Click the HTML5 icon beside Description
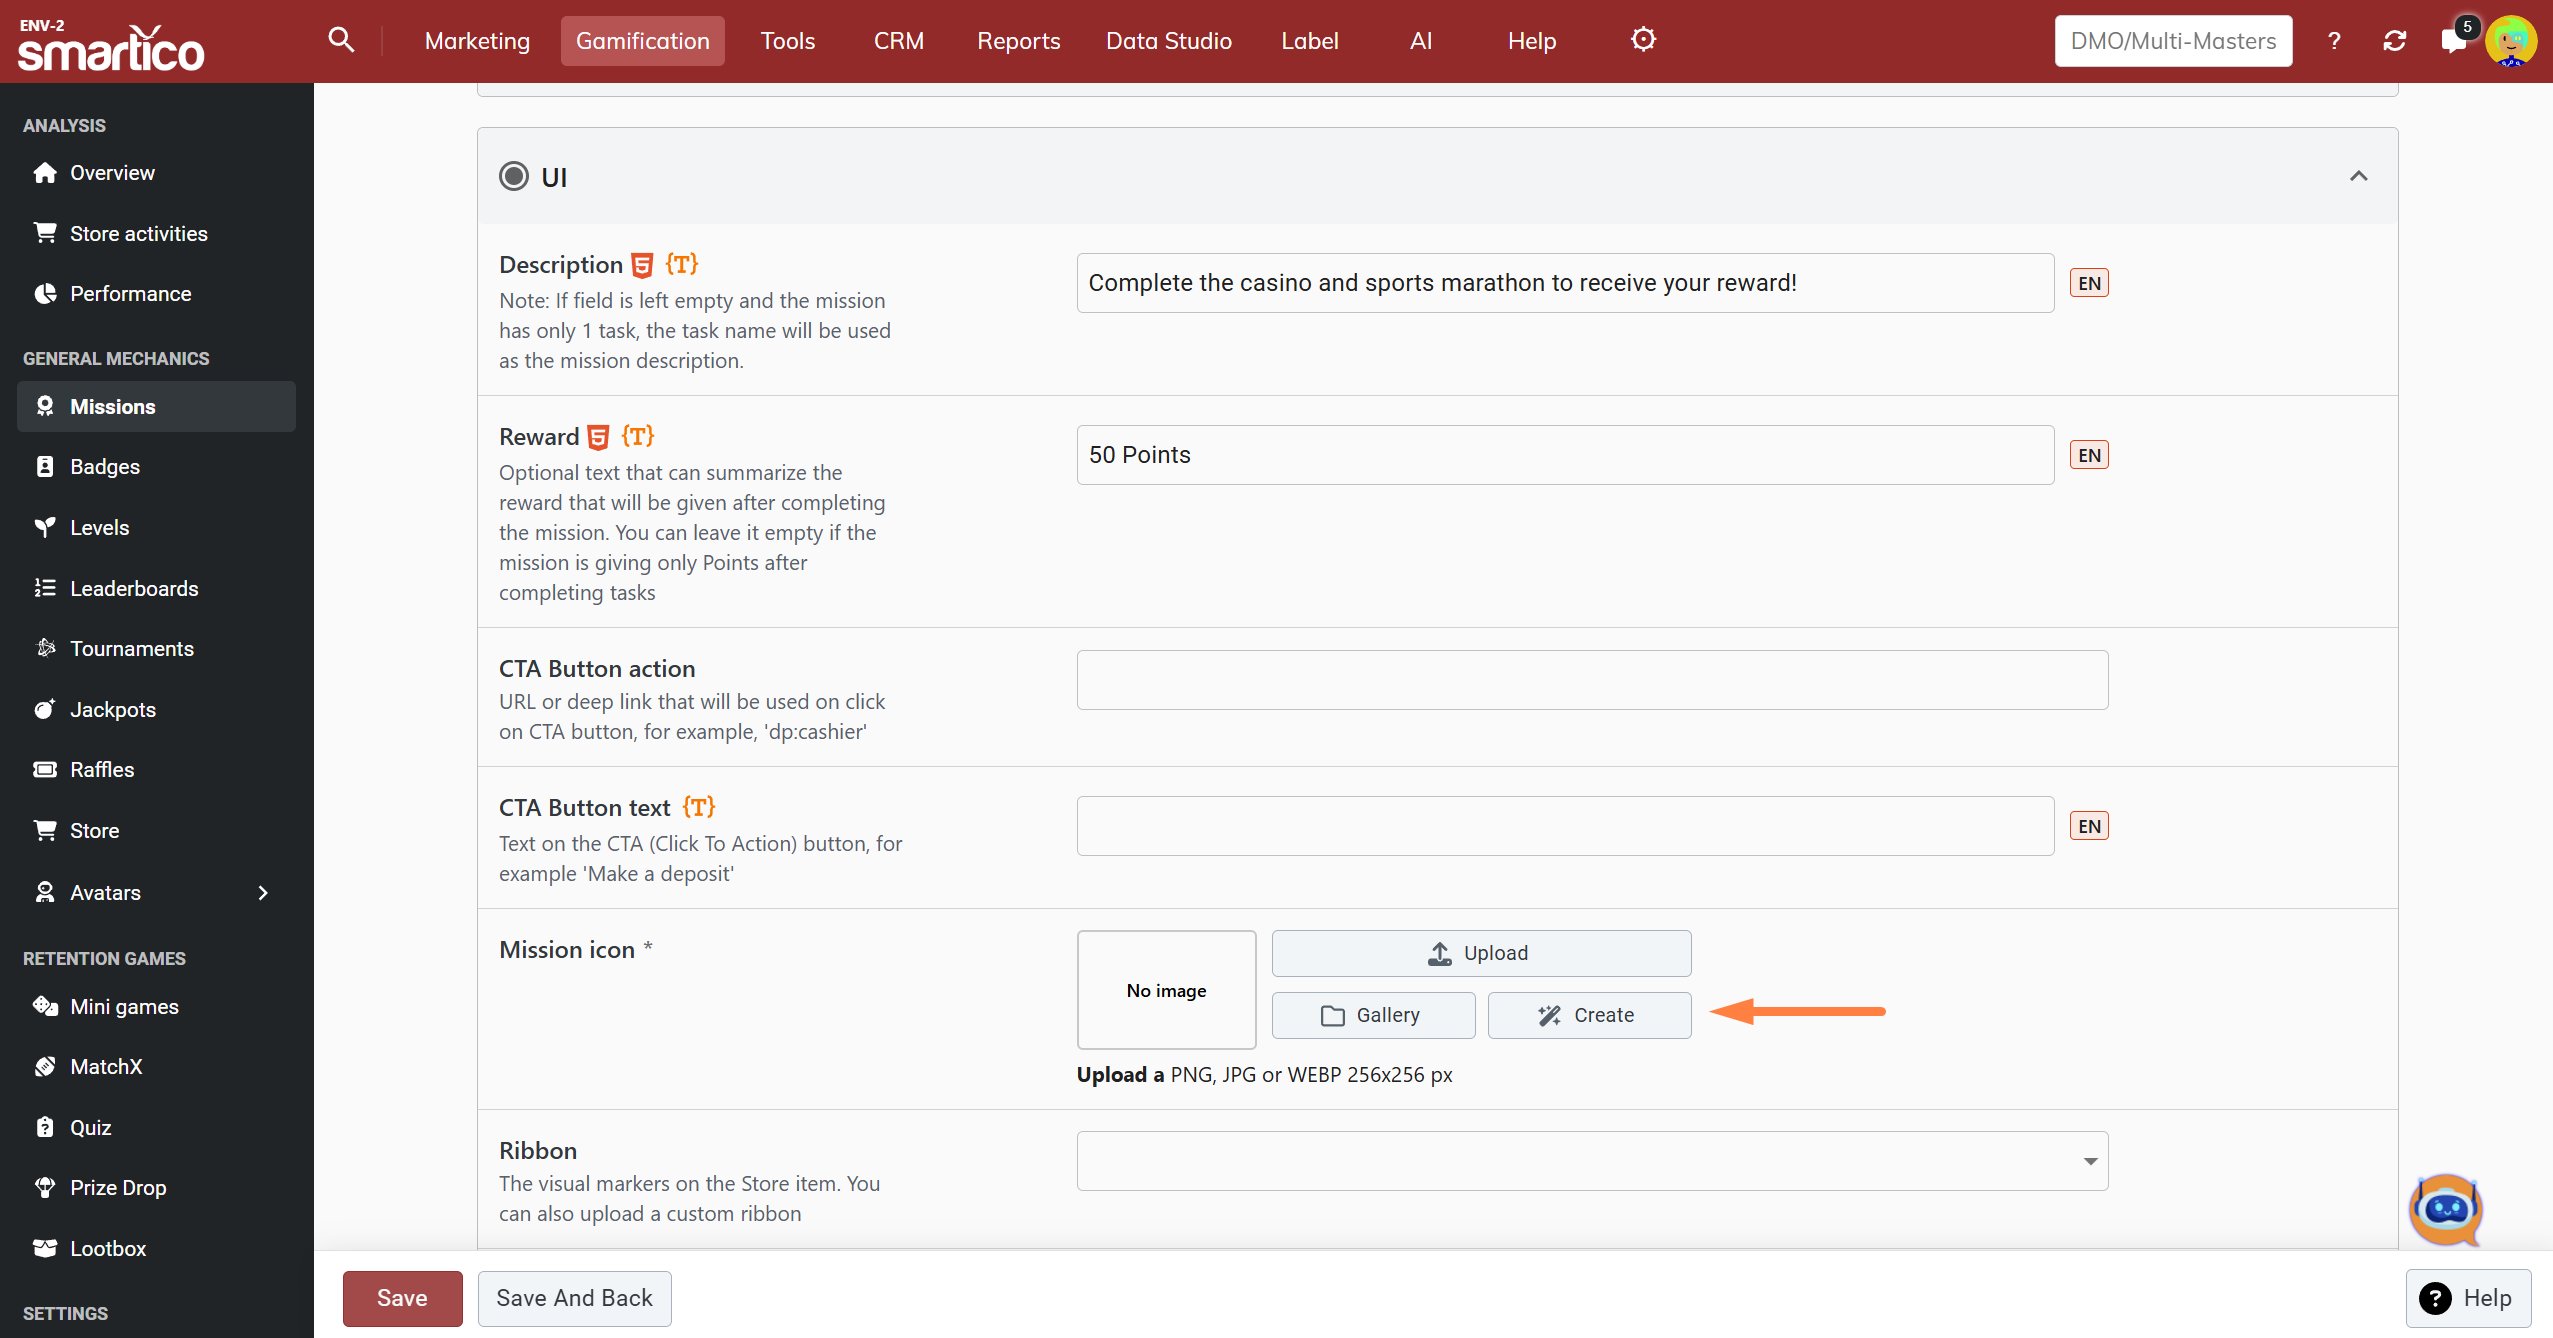2553x1338 pixels. point(643,265)
